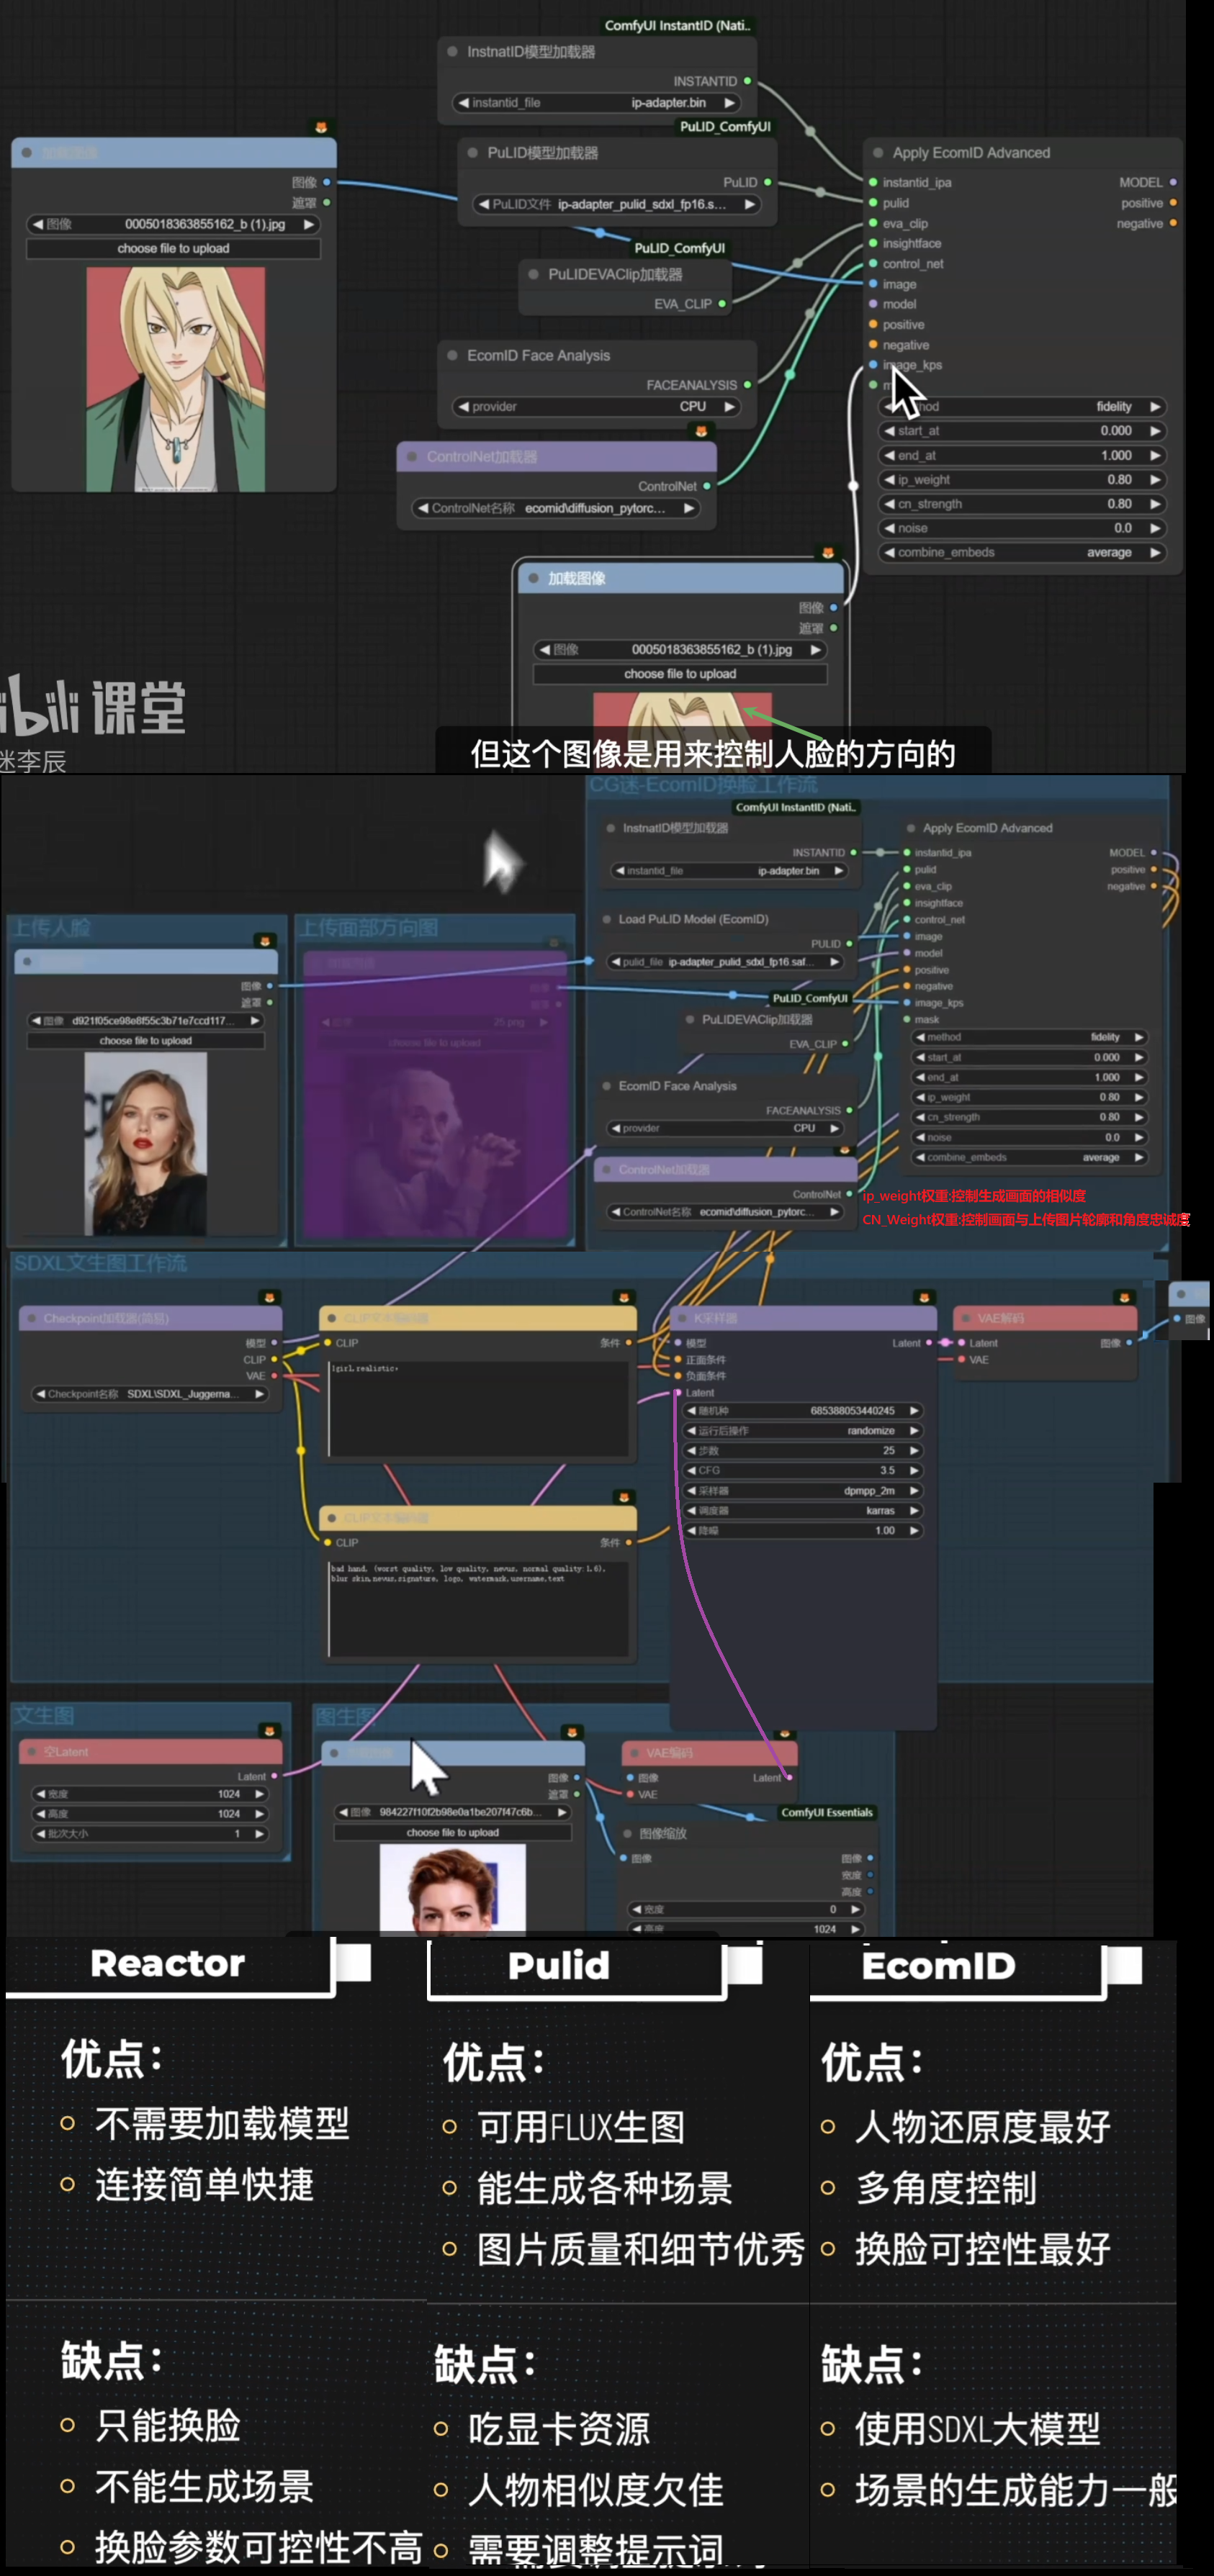
Task: Click the Latent output port on 空Latent node
Action: pyautogui.click(x=274, y=1776)
